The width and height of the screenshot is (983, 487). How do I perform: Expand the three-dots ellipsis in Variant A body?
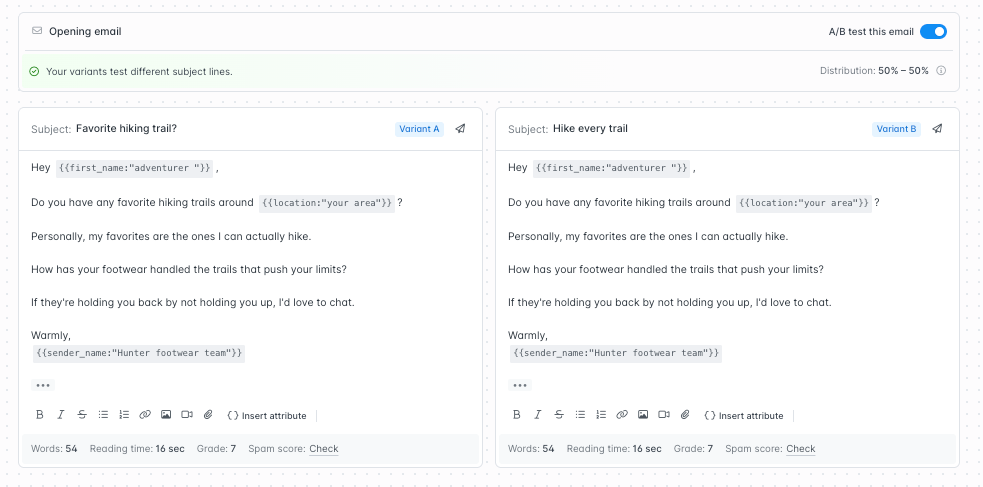[x=42, y=385]
